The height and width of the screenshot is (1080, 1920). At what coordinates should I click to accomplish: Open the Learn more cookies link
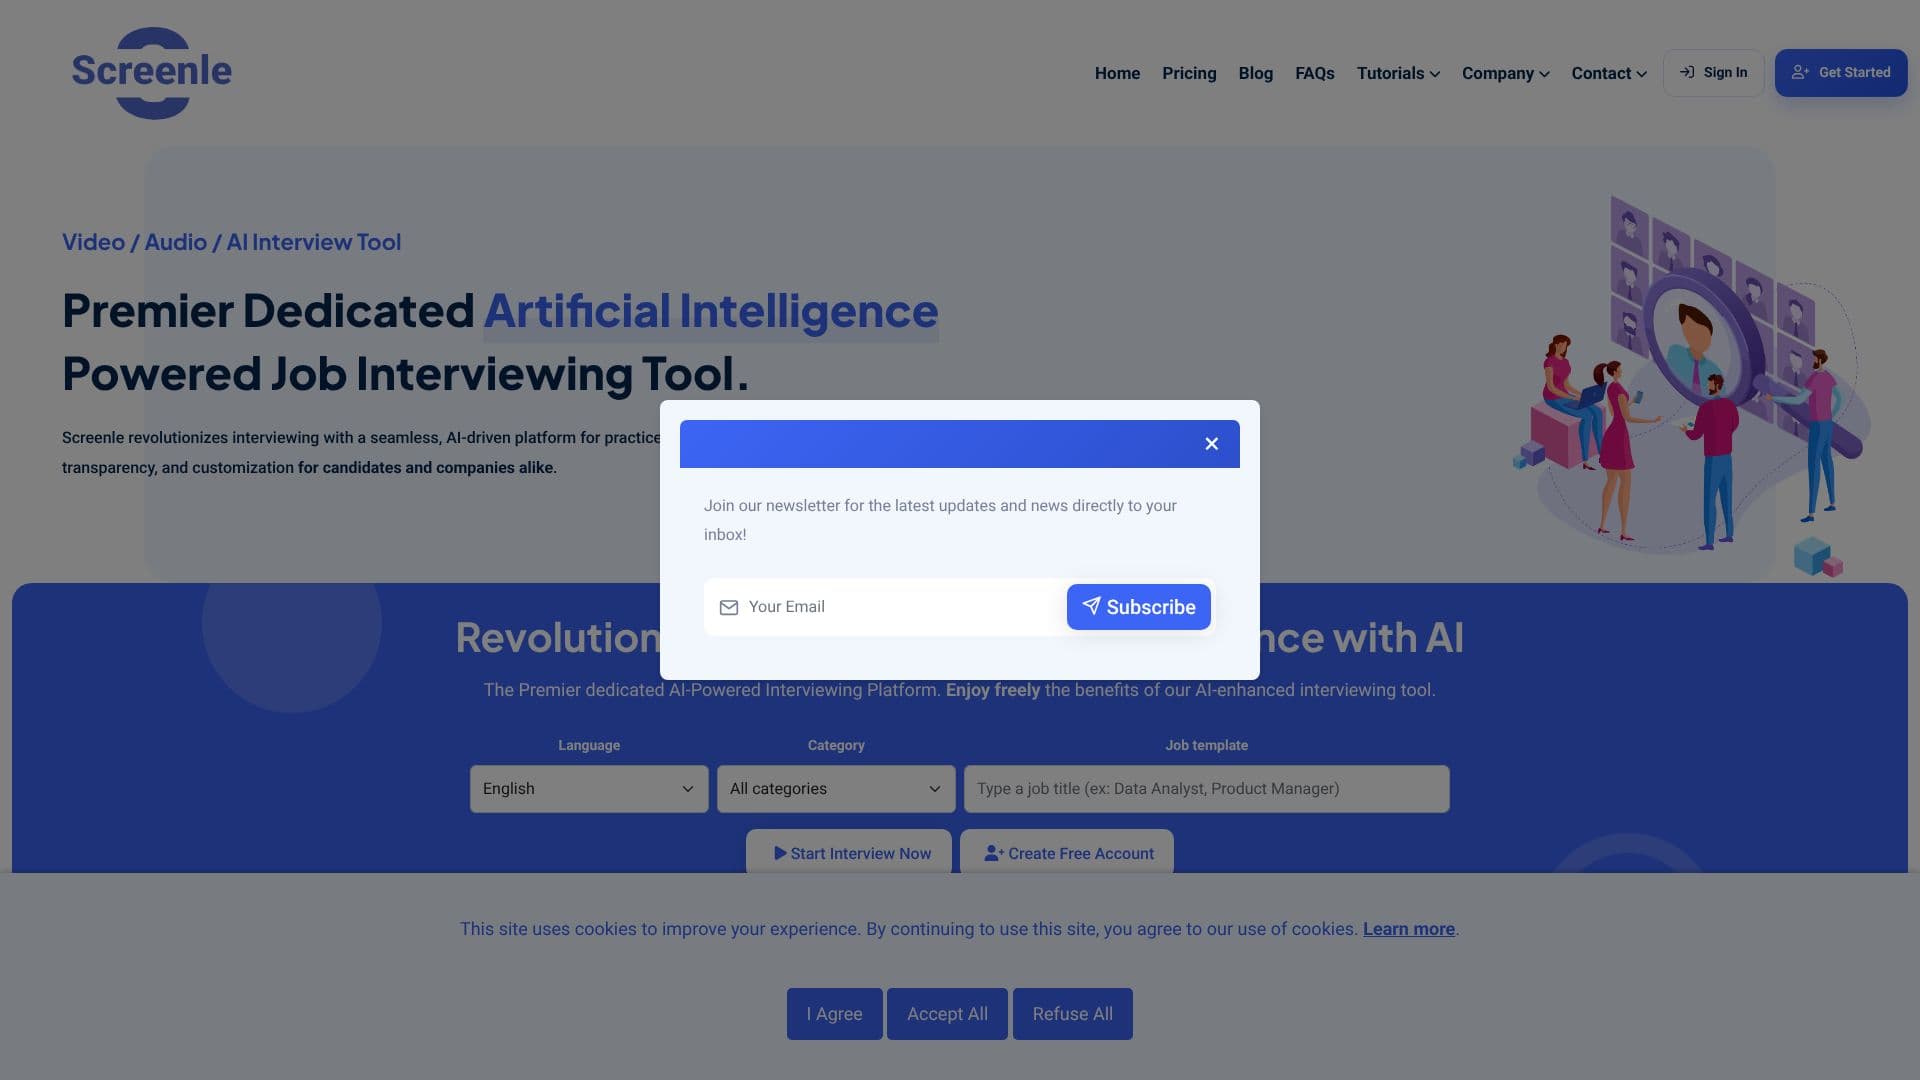point(1408,929)
